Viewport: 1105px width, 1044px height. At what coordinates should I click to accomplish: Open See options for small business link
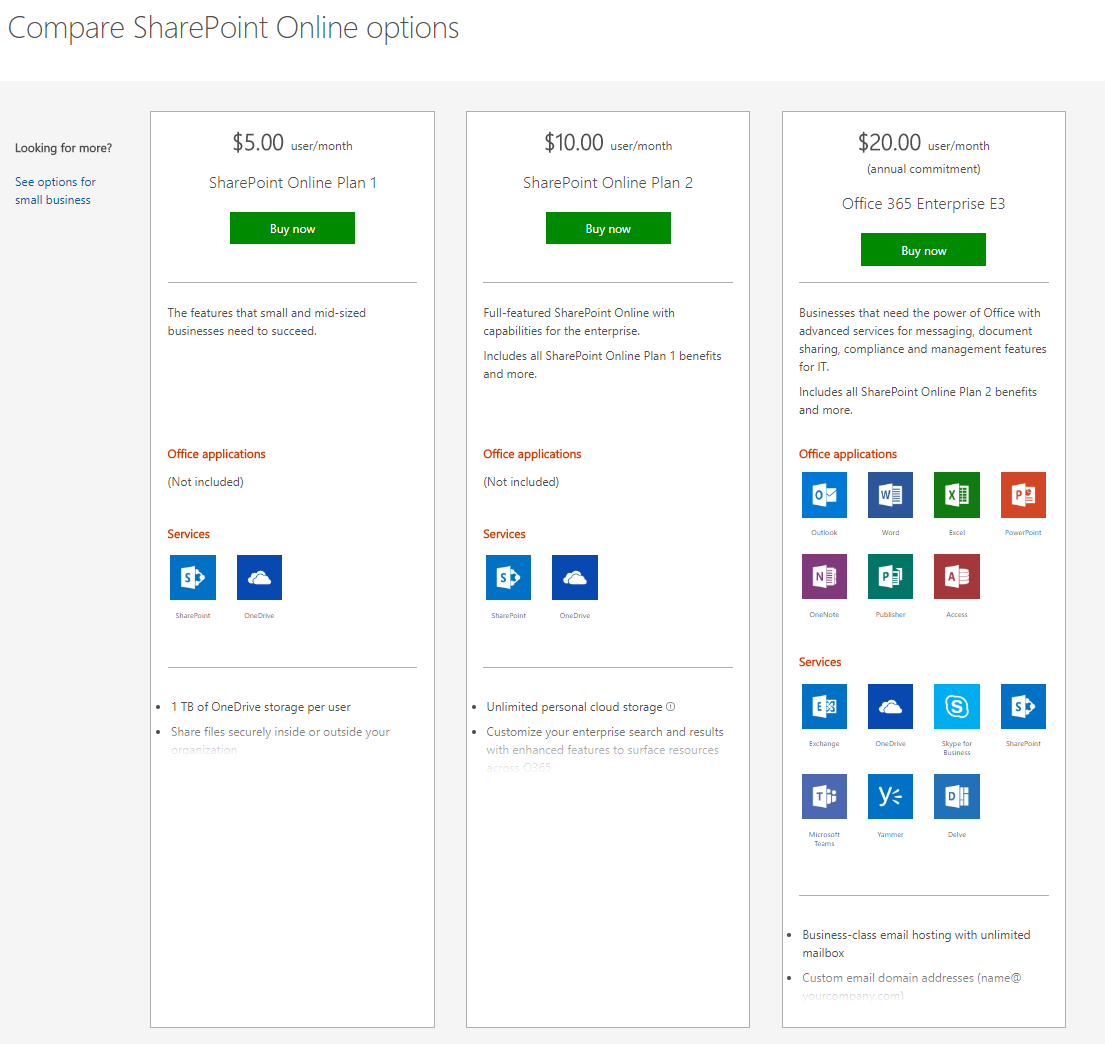coord(55,191)
